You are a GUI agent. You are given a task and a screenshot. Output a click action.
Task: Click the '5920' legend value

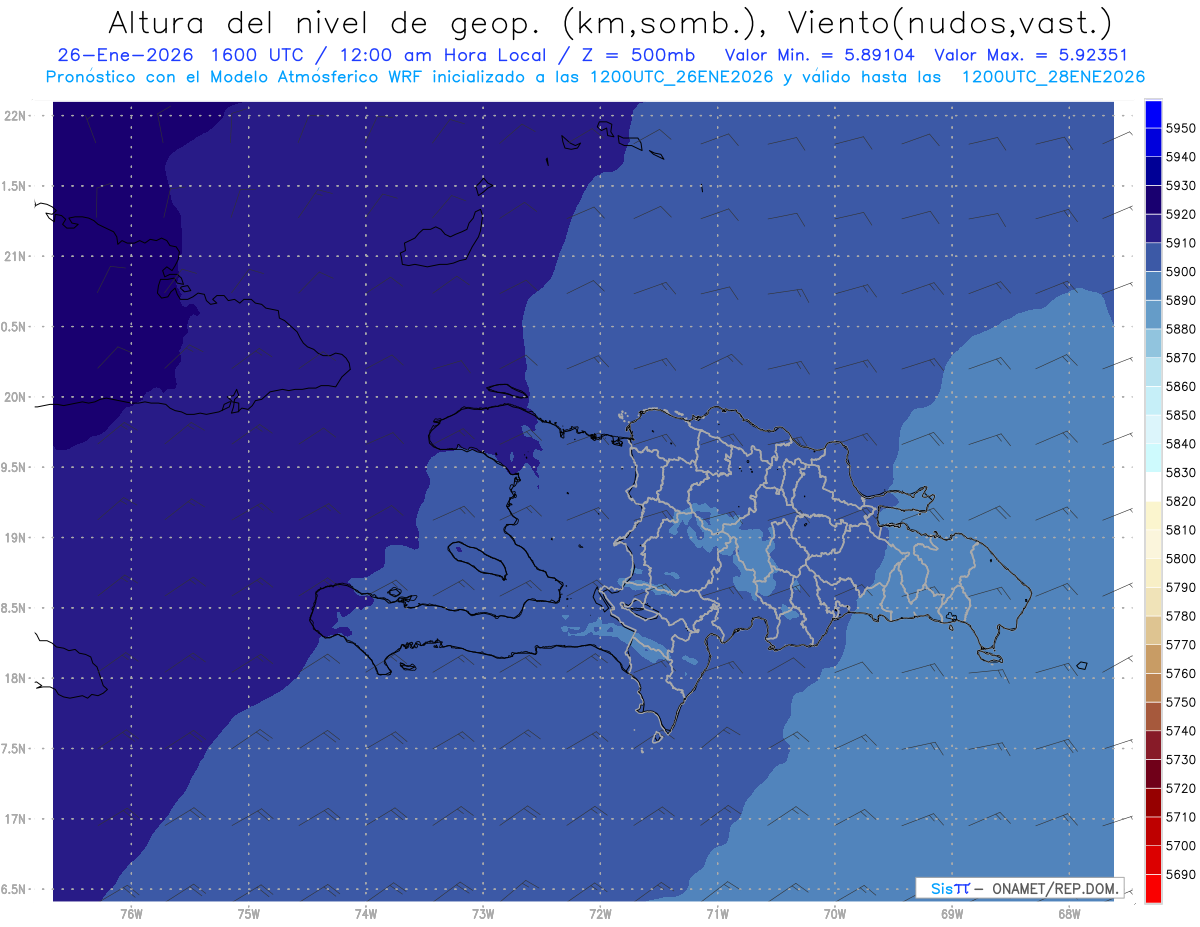1181,215
